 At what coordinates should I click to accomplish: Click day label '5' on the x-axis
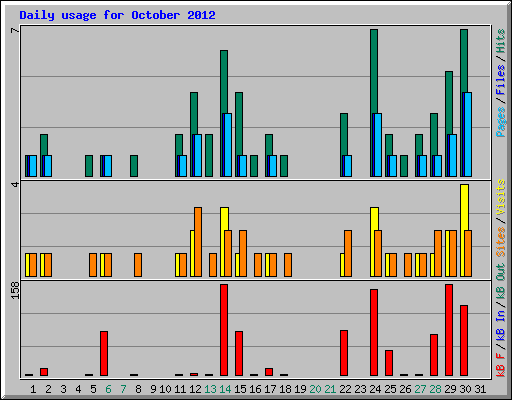[93, 389]
